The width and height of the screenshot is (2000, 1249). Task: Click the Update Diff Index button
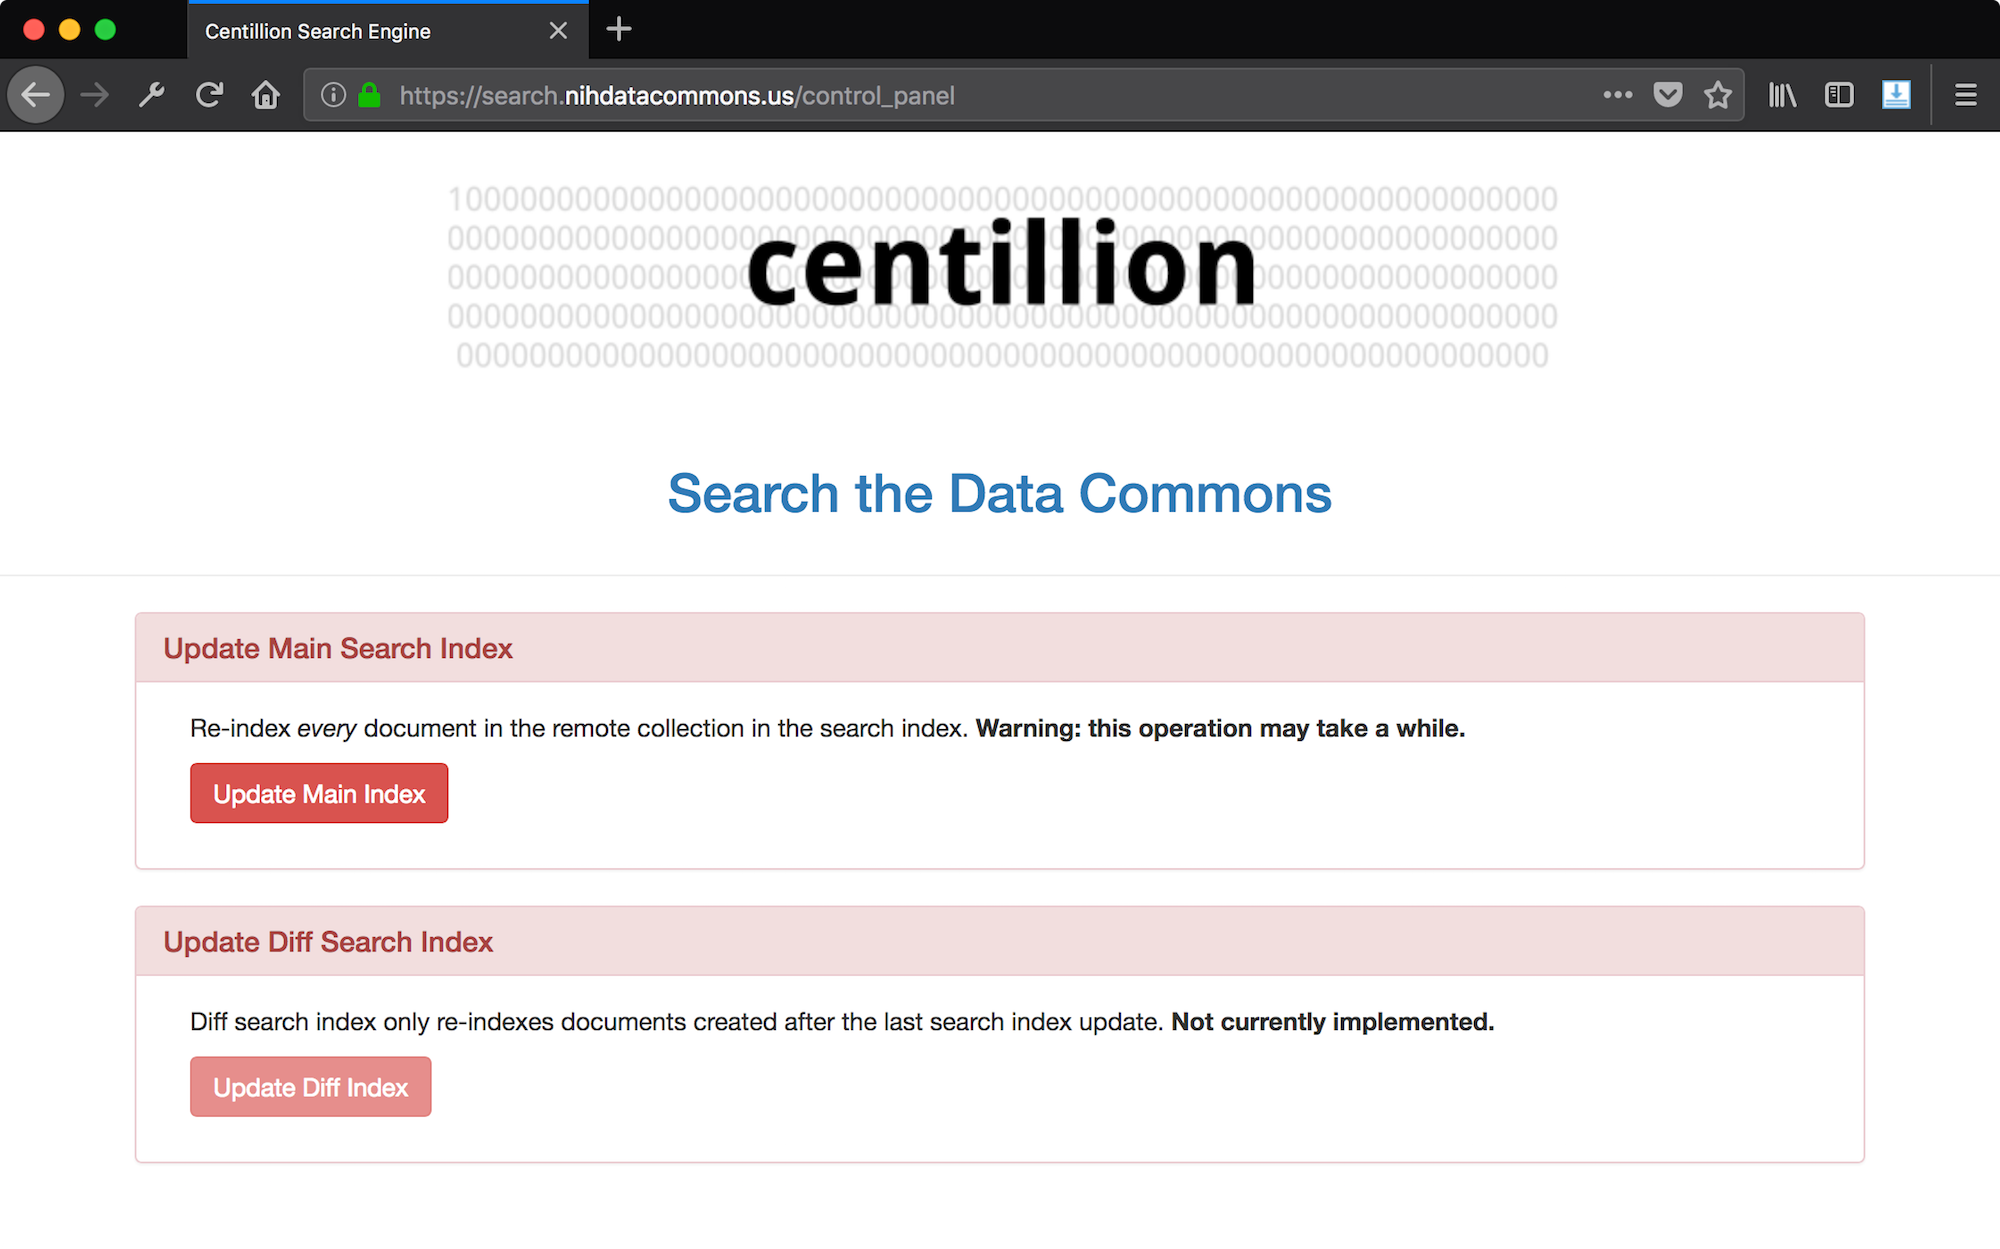coord(311,1087)
